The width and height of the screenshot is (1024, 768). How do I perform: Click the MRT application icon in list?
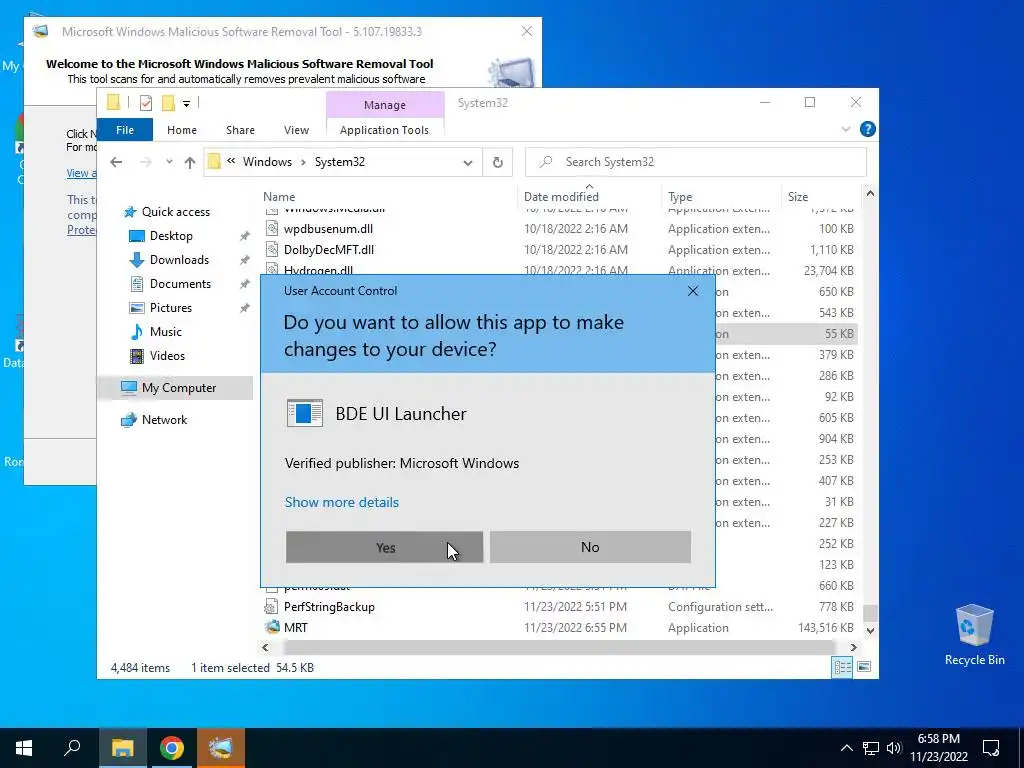tap(272, 627)
